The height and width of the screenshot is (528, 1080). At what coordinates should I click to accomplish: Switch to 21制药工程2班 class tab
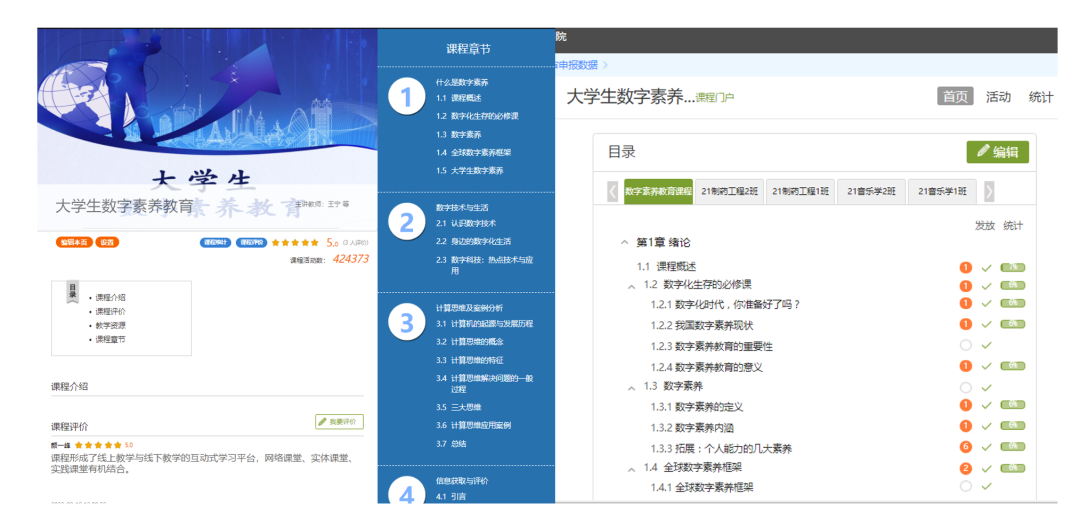click(729, 191)
